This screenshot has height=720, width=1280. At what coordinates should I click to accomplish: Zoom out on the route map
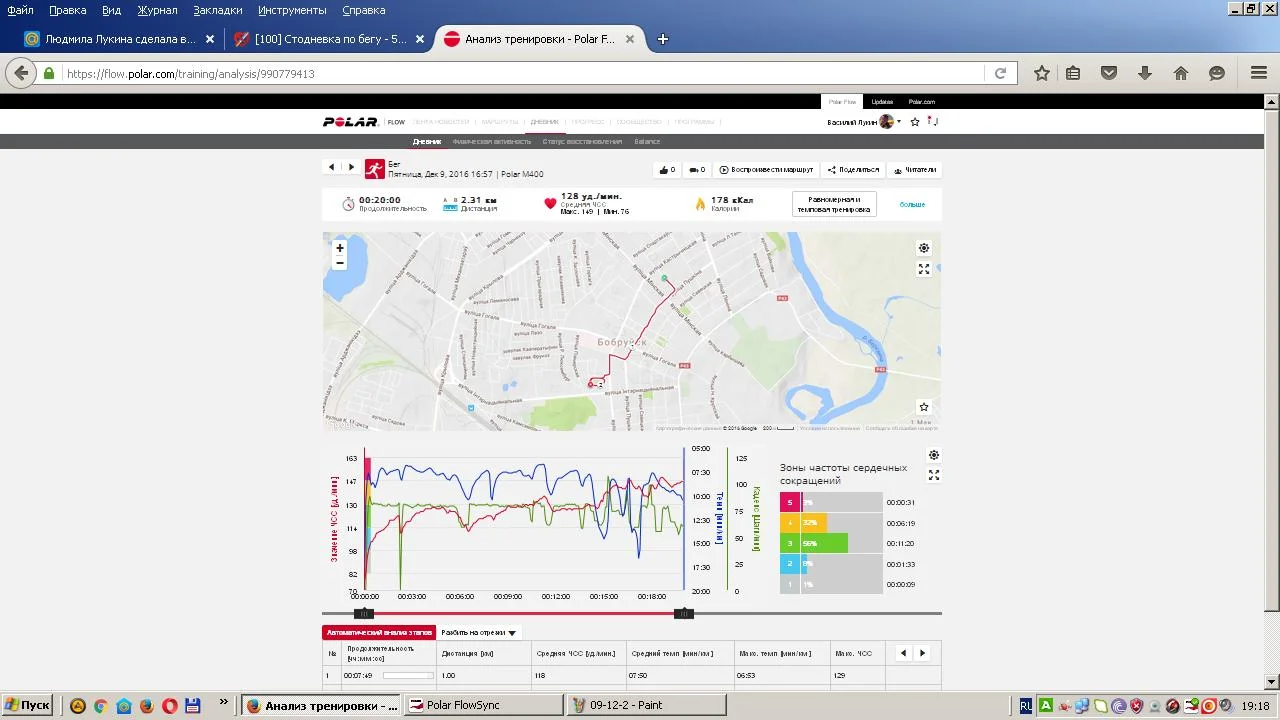(340, 263)
